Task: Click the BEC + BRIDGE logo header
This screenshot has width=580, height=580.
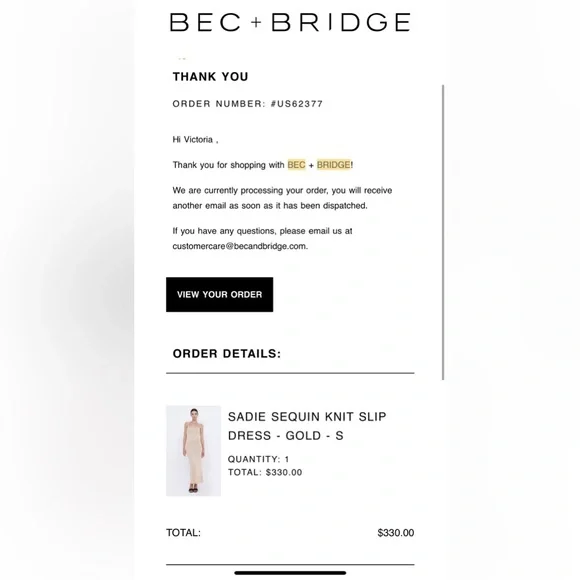Action: coord(290,22)
